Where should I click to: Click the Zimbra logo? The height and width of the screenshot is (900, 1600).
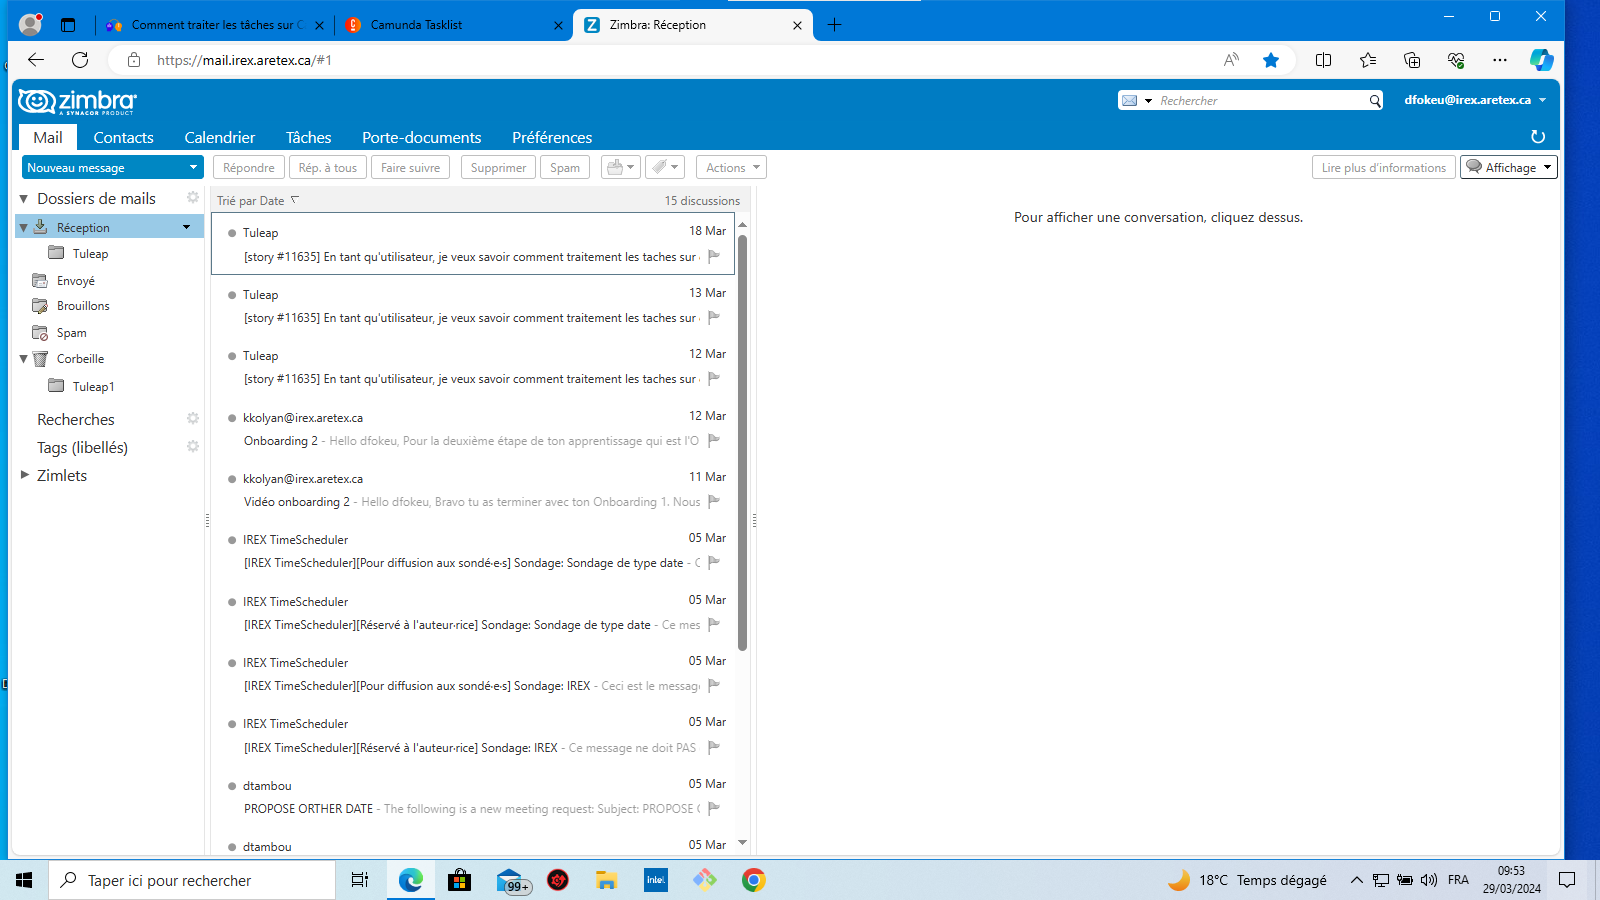(77, 102)
